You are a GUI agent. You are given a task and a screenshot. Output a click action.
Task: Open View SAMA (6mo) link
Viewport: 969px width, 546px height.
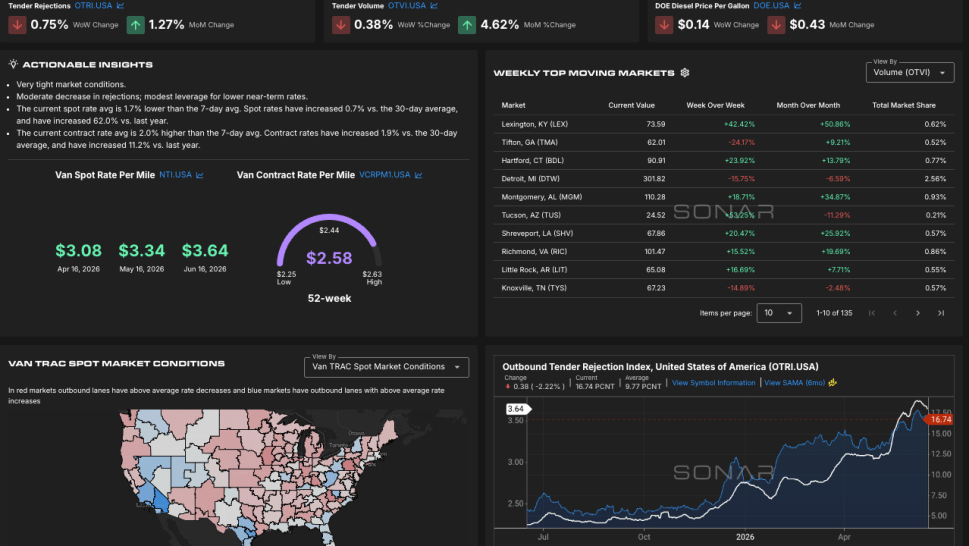click(x=794, y=383)
